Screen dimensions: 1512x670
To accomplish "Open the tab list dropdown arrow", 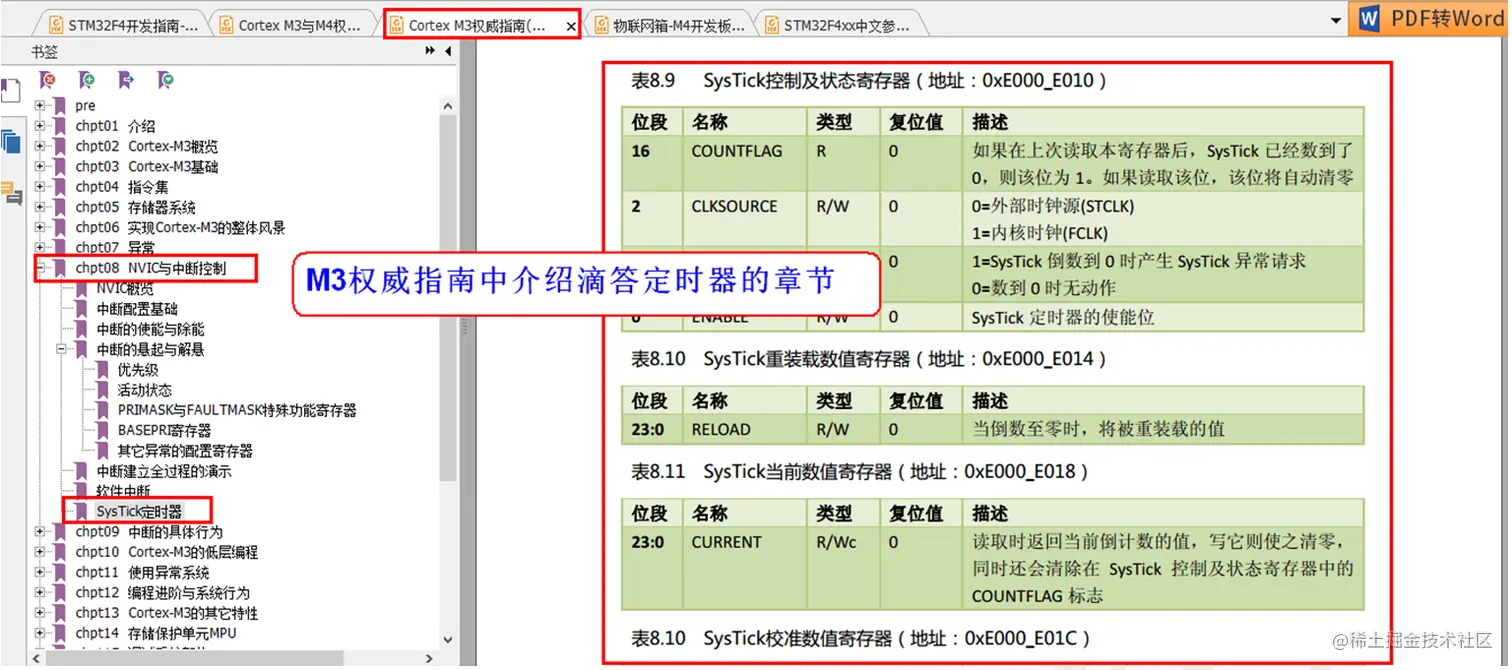I will pyautogui.click(x=1336, y=21).
